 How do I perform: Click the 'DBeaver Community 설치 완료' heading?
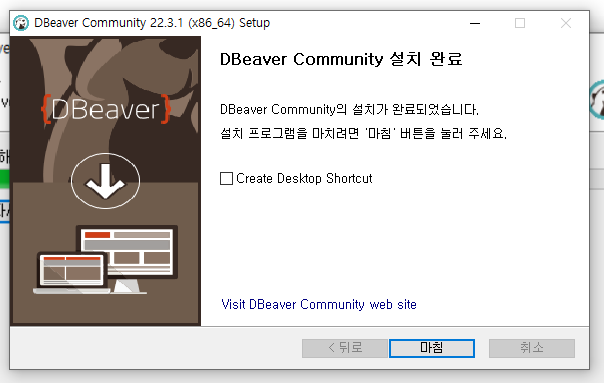point(341,59)
